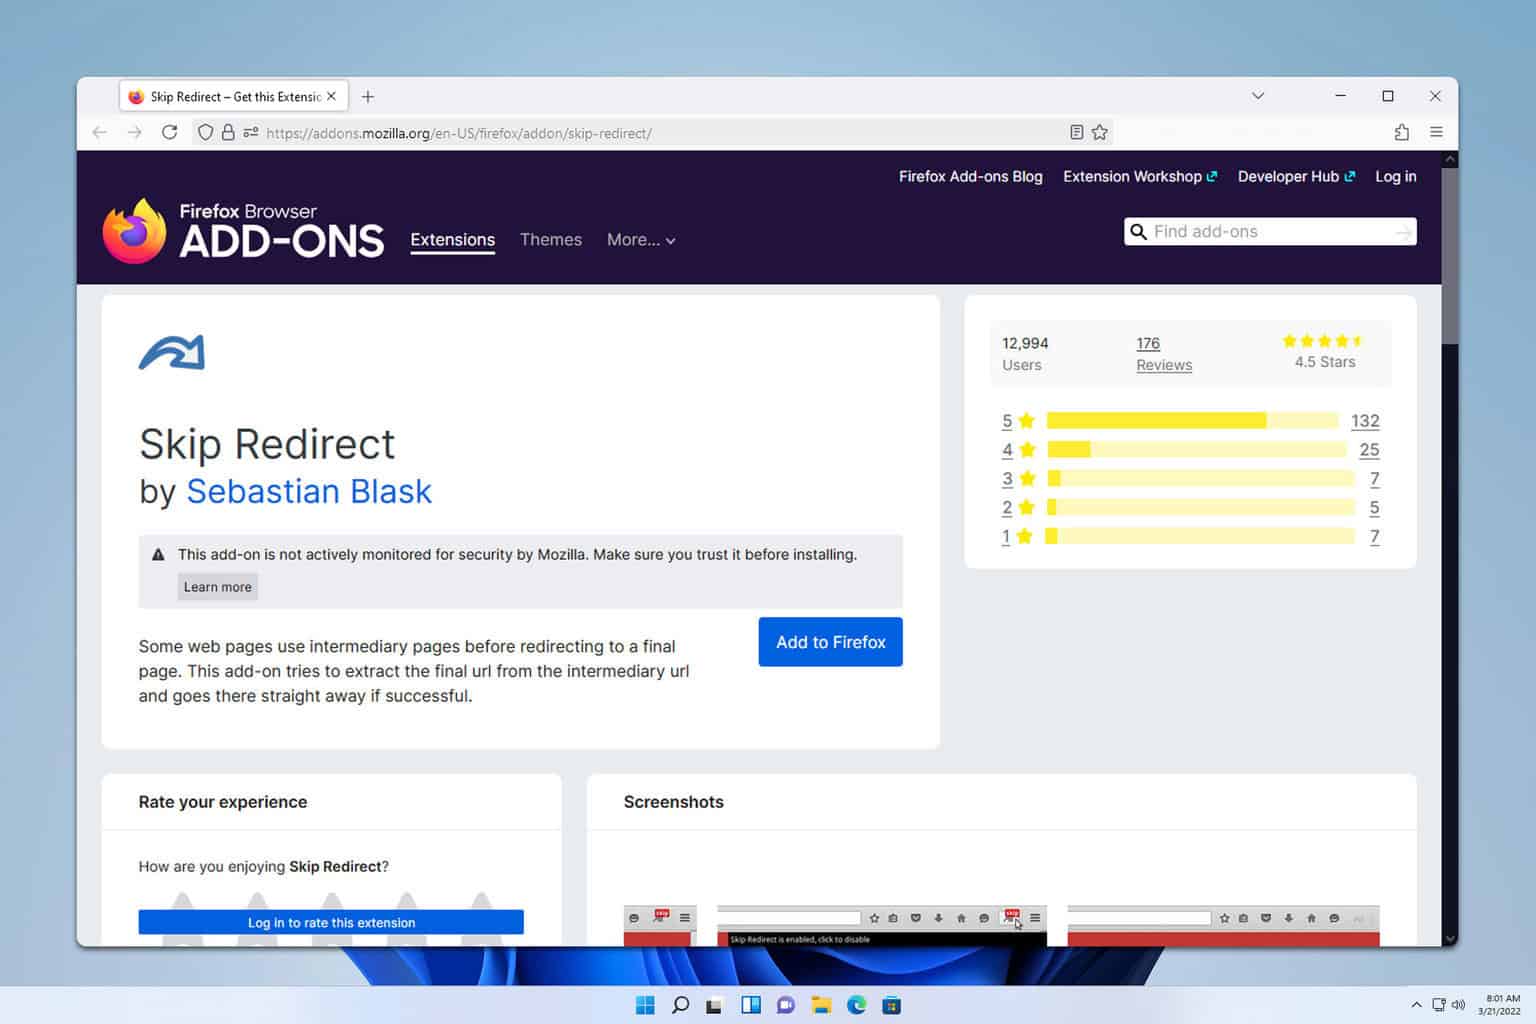View site security via padlock icon
This screenshot has height=1024, width=1536.
coord(228,132)
